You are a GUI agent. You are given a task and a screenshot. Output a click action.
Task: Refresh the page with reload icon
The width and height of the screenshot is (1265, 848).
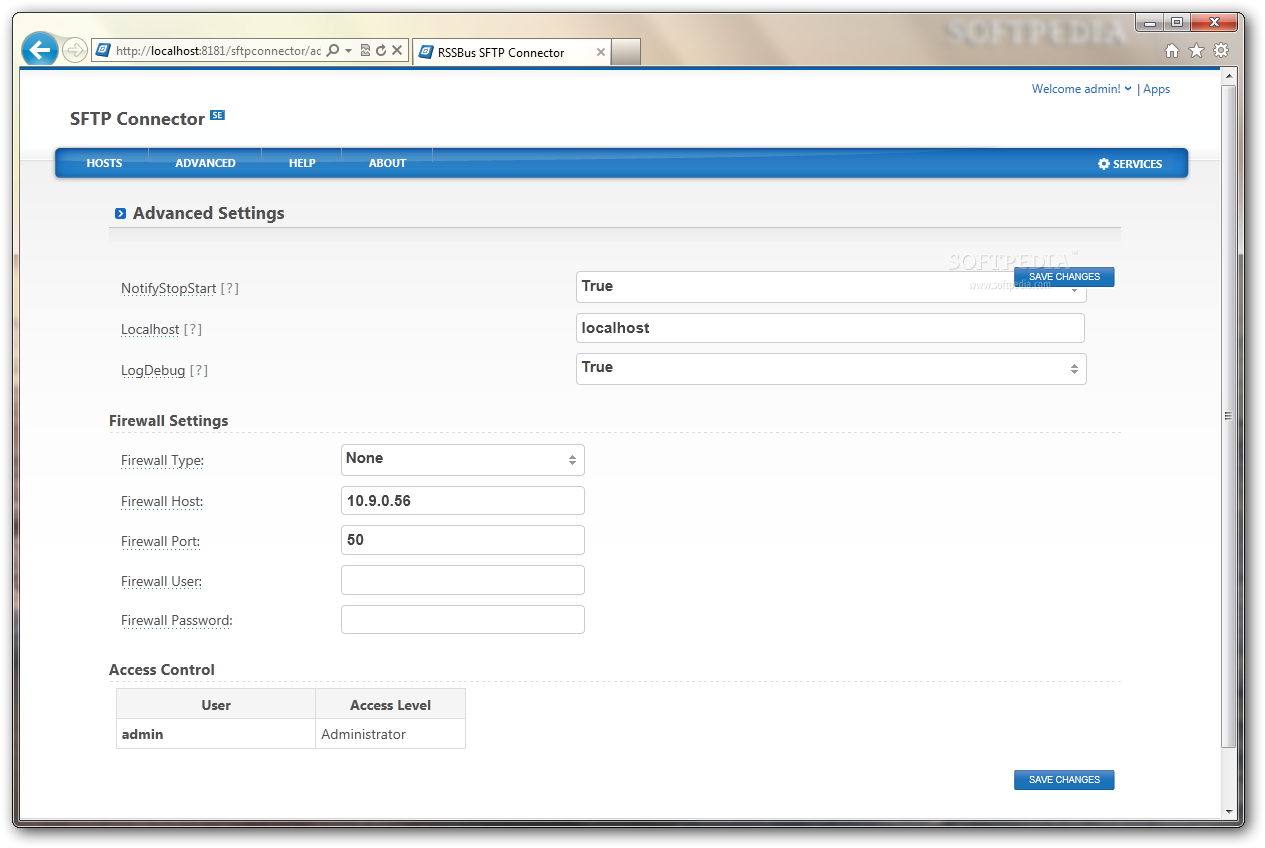(381, 50)
